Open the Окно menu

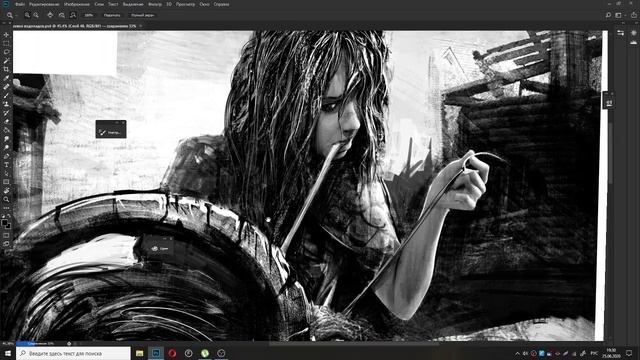click(204, 4)
